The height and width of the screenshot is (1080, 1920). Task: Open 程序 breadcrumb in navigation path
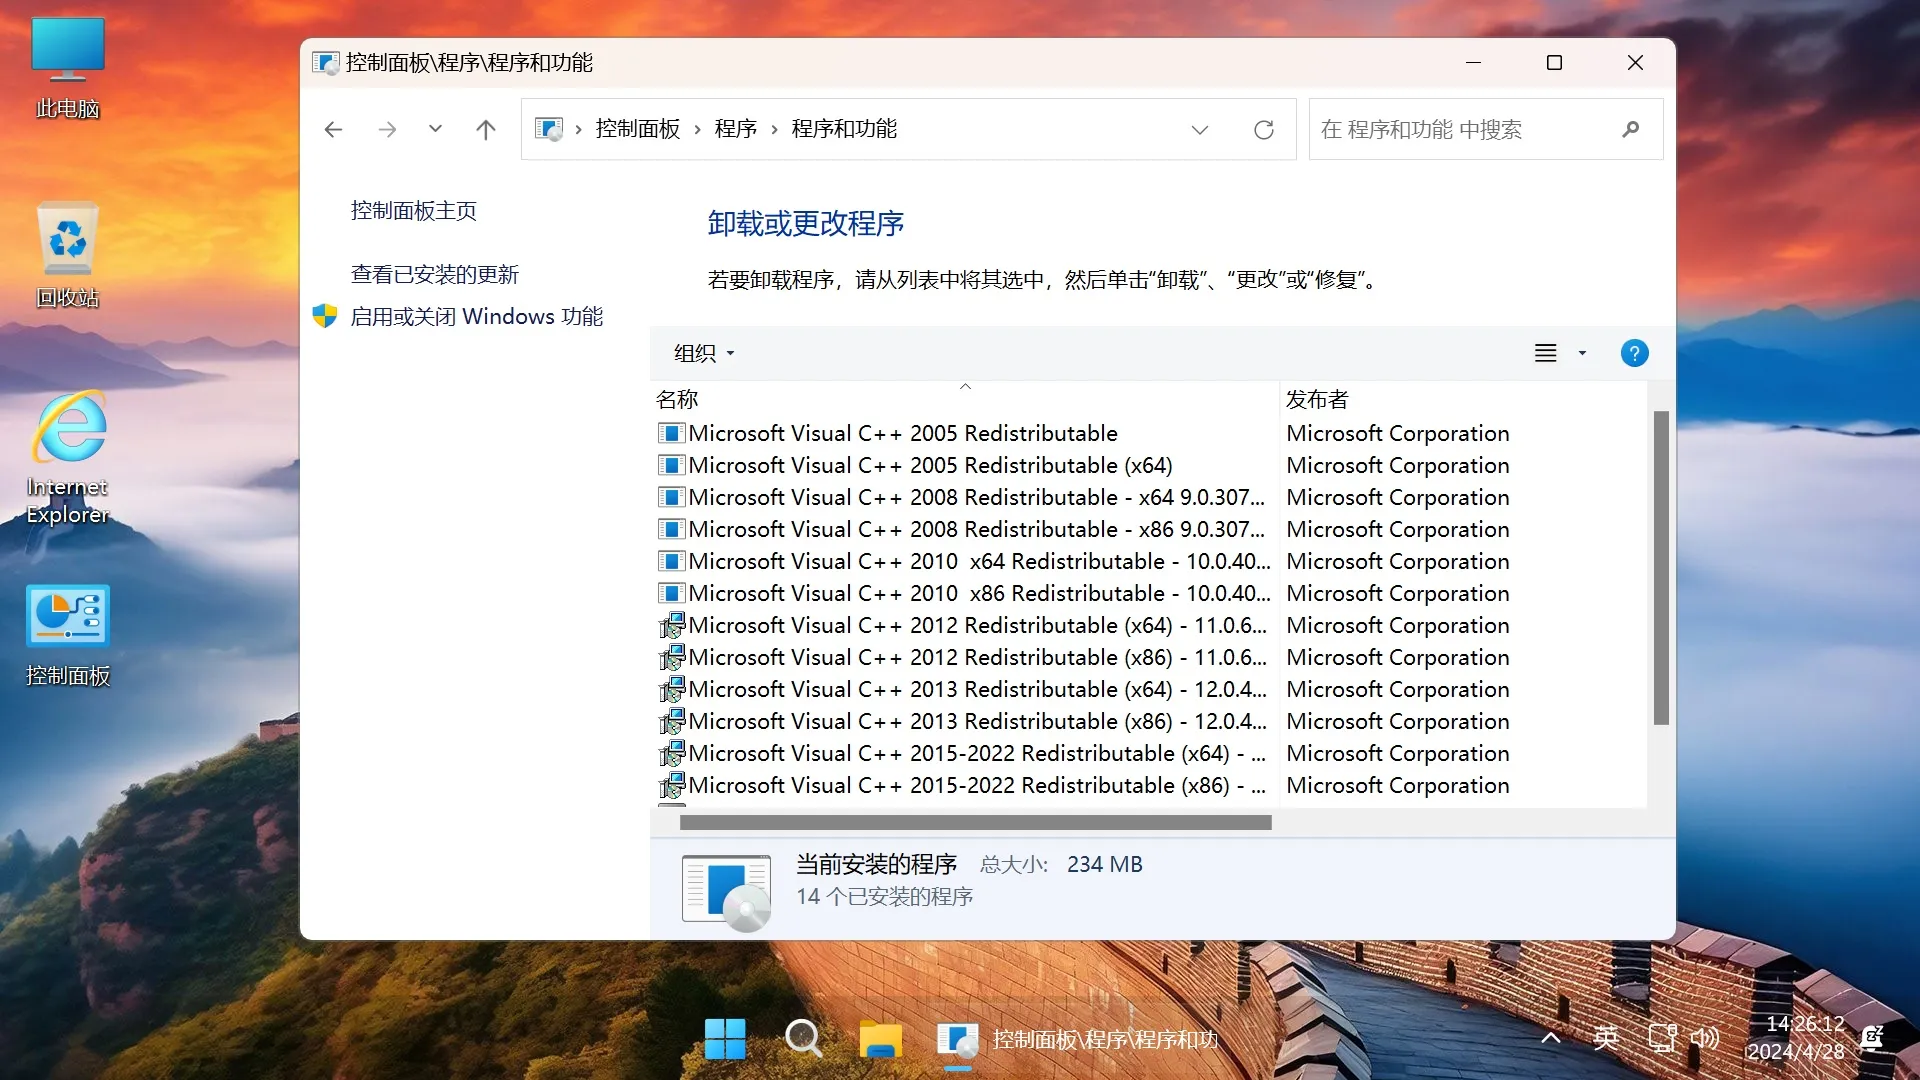(733, 128)
